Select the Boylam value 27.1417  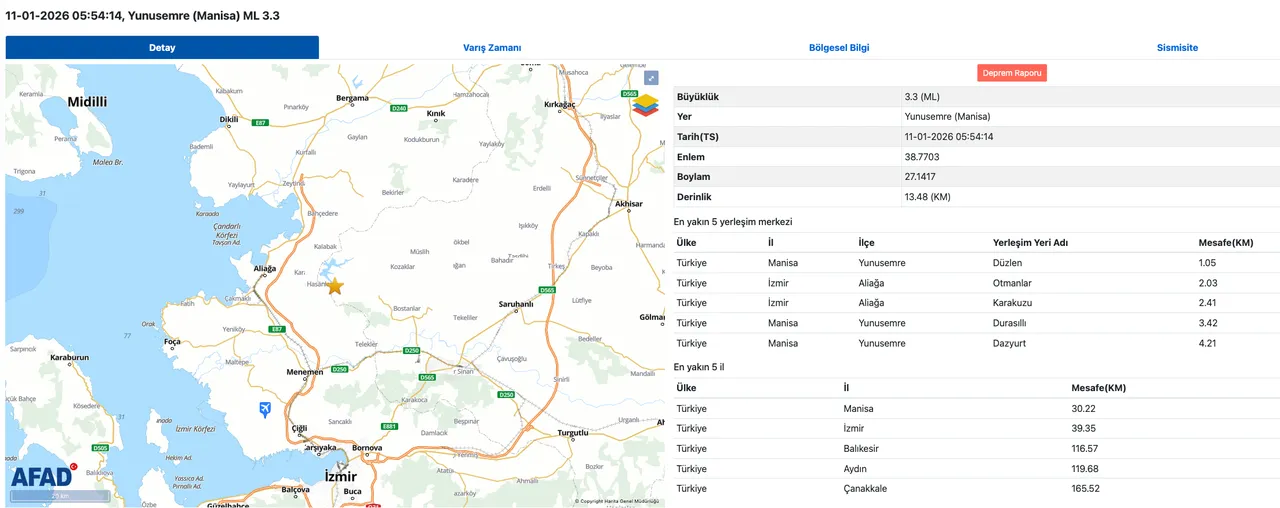(920, 177)
